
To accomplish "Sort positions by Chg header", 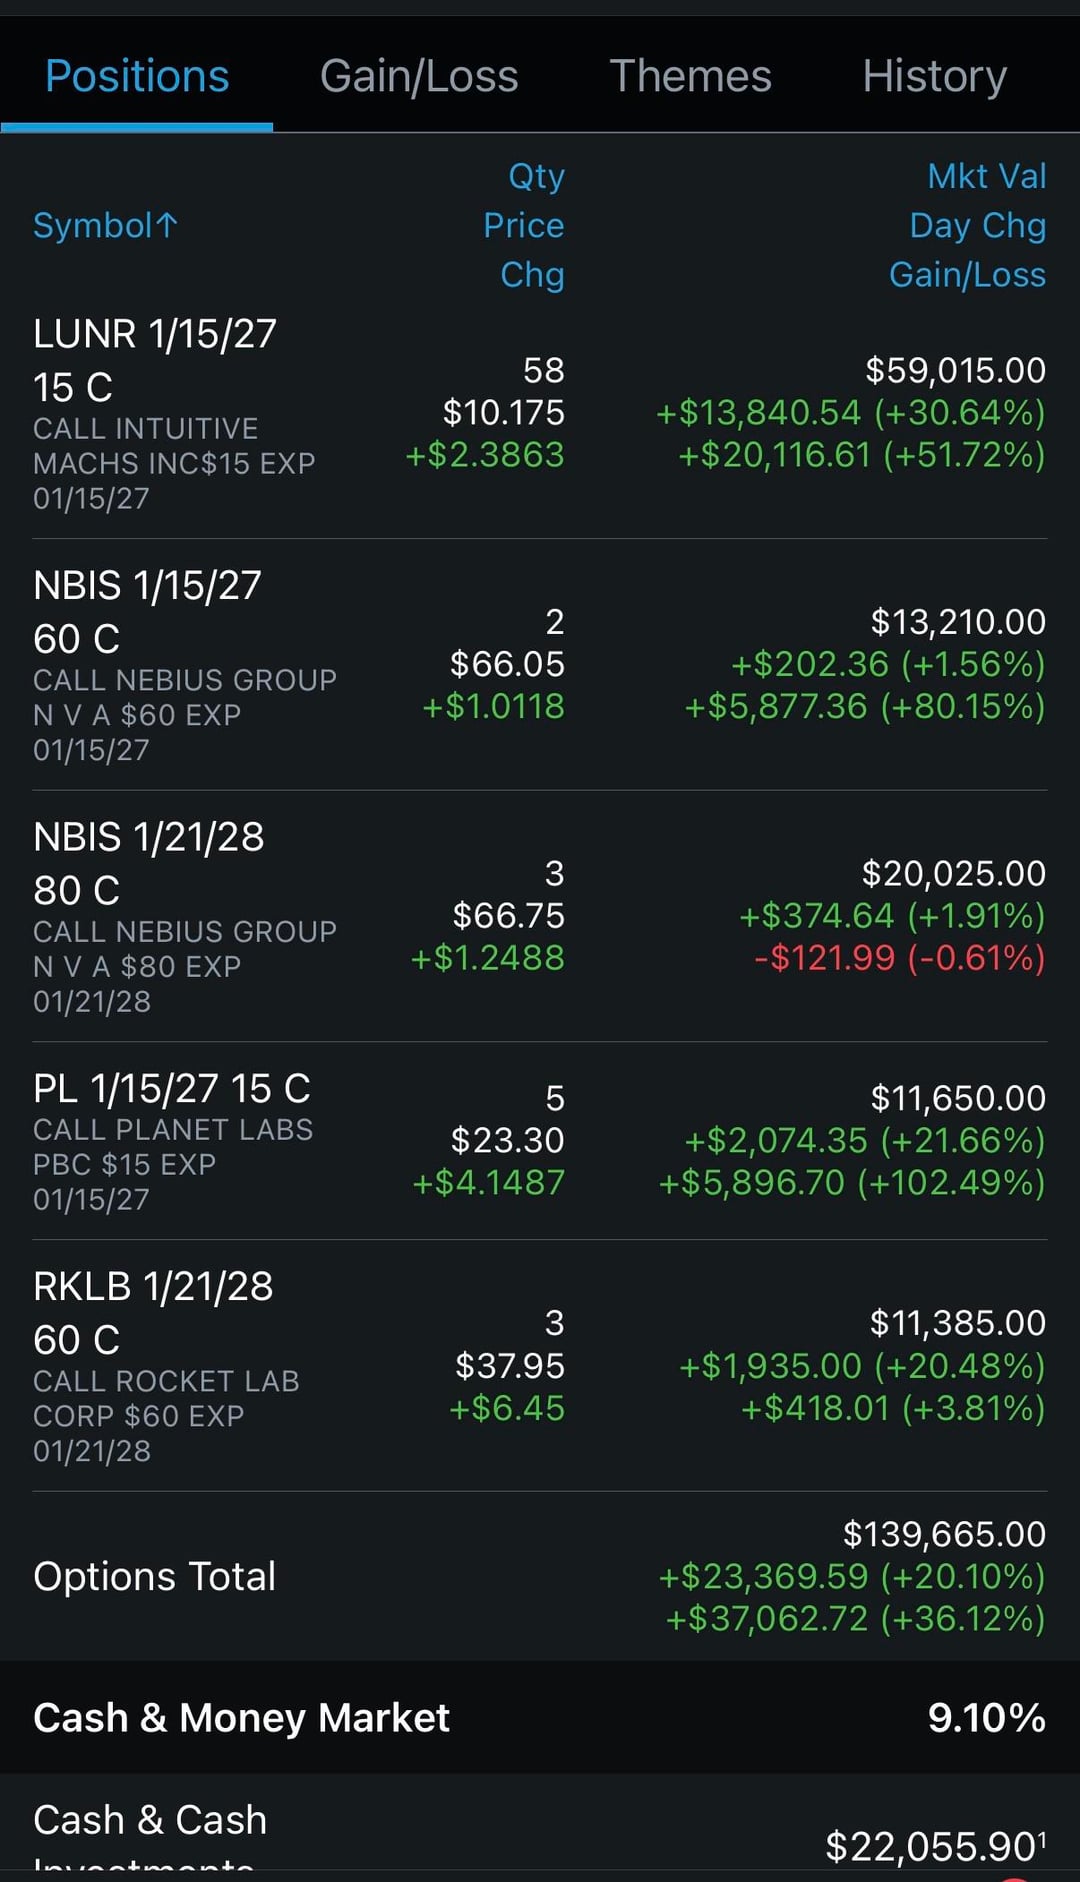I will click(532, 274).
